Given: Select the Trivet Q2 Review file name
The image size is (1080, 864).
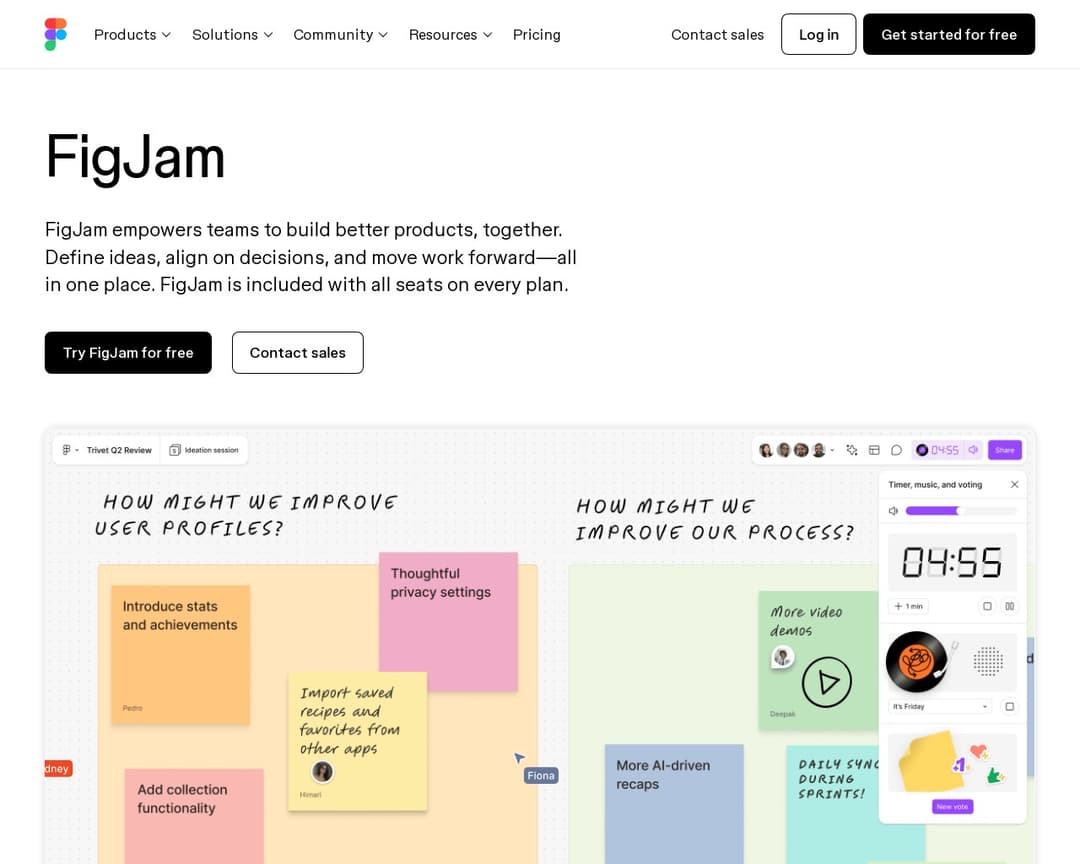Looking at the screenshot, I should click(x=119, y=450).
